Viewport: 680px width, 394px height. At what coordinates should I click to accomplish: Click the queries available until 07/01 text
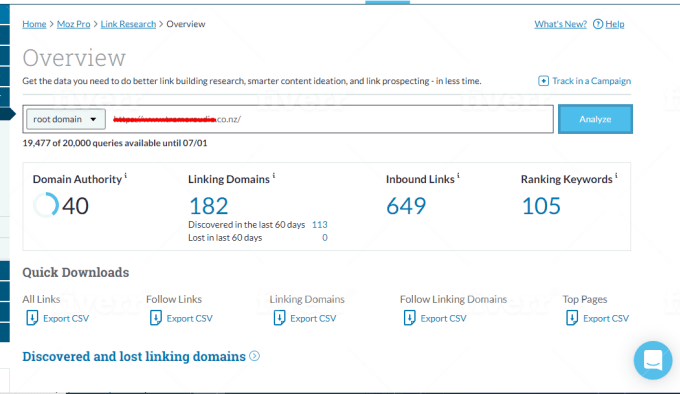point(115,143)
